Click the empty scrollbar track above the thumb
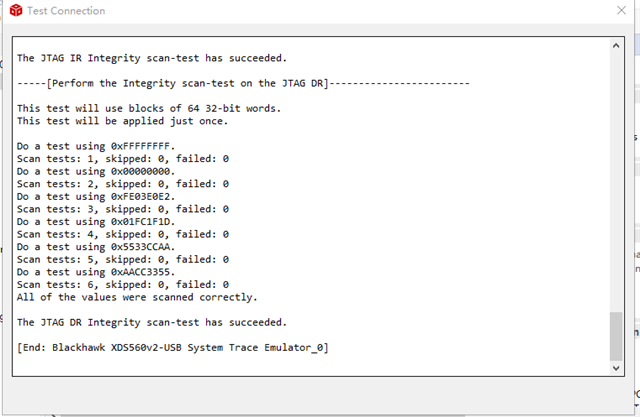 (x=616, y=180)
